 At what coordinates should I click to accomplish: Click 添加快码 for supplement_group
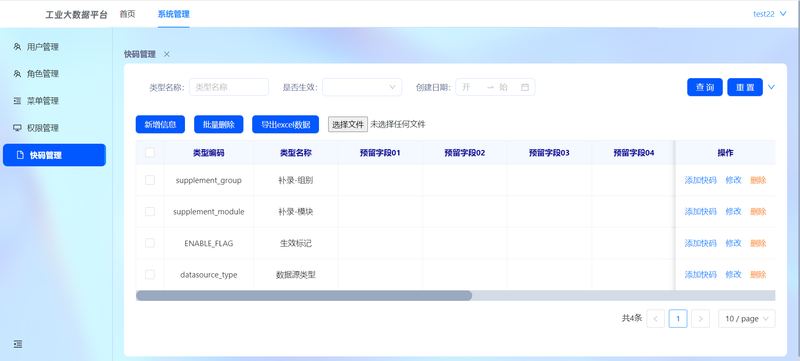pos(701,180)
